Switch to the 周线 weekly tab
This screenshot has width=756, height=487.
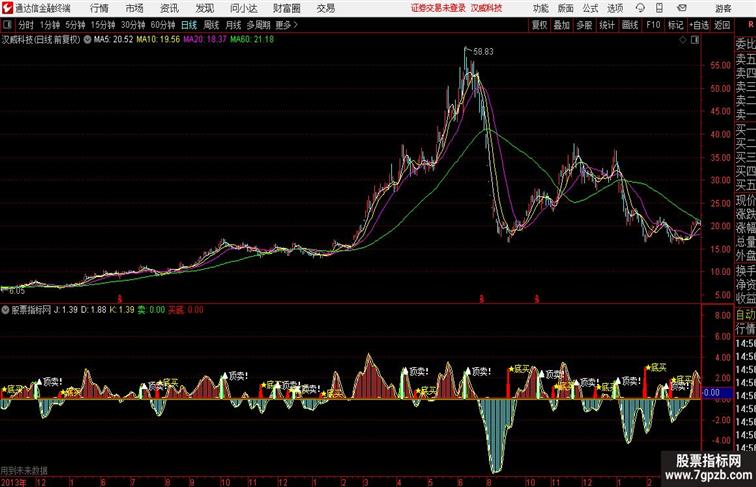[x=211, y=25]
